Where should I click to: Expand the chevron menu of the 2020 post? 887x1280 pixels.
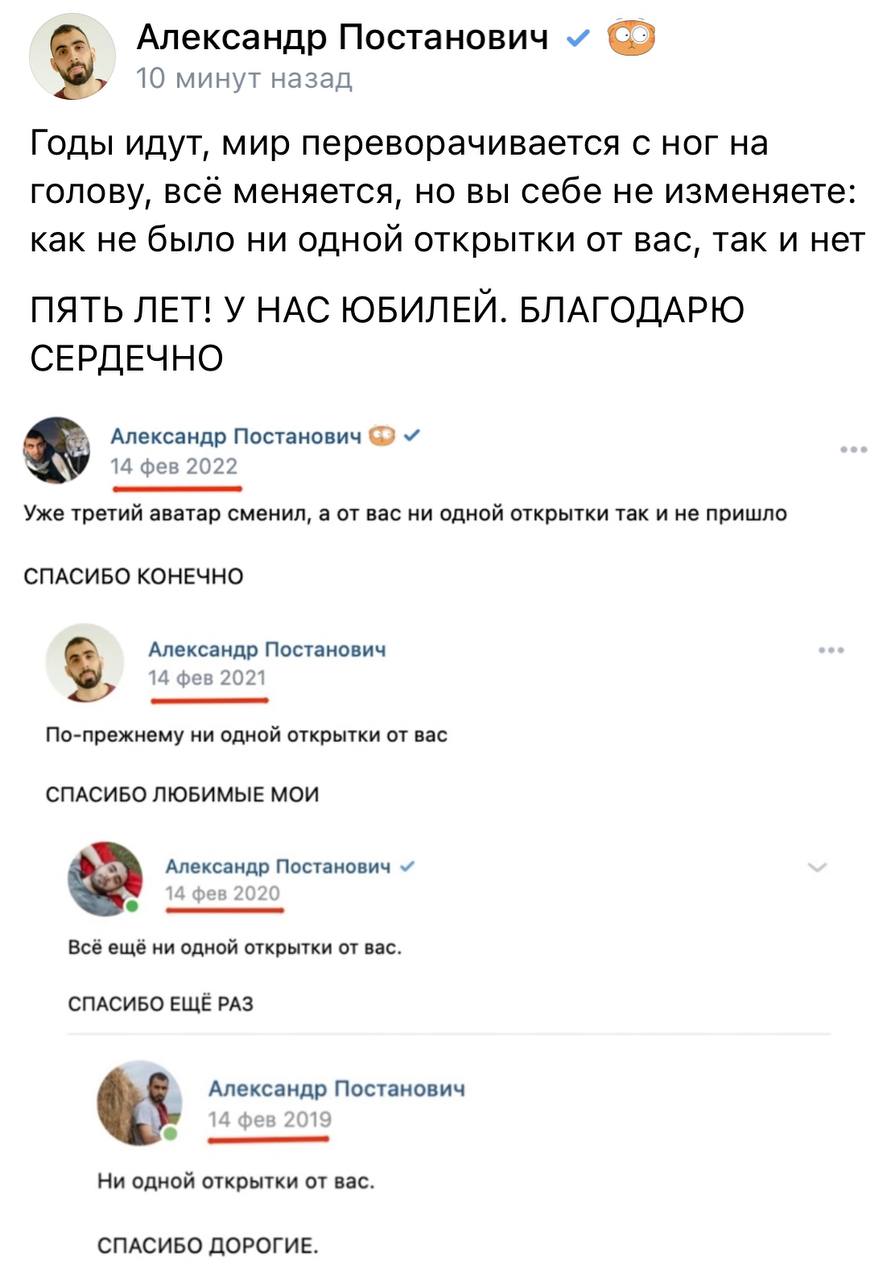click(816, 867)
